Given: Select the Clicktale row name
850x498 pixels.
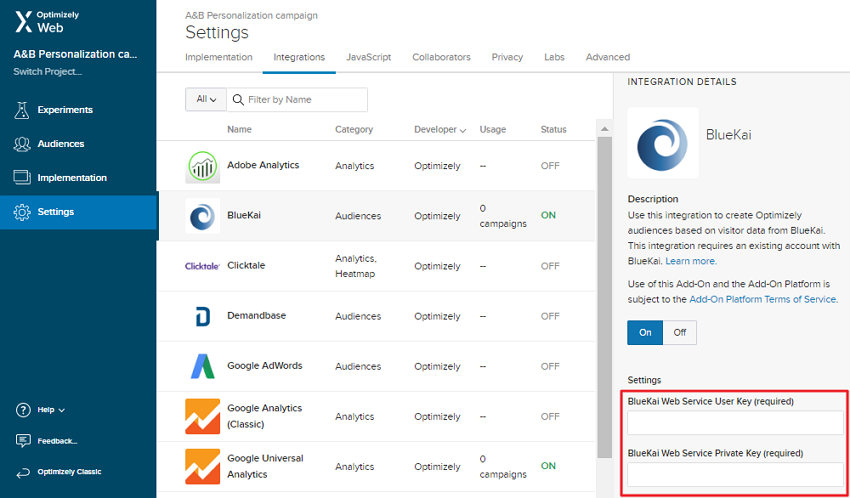Looking at the screenshot, I should click(246, 266).
